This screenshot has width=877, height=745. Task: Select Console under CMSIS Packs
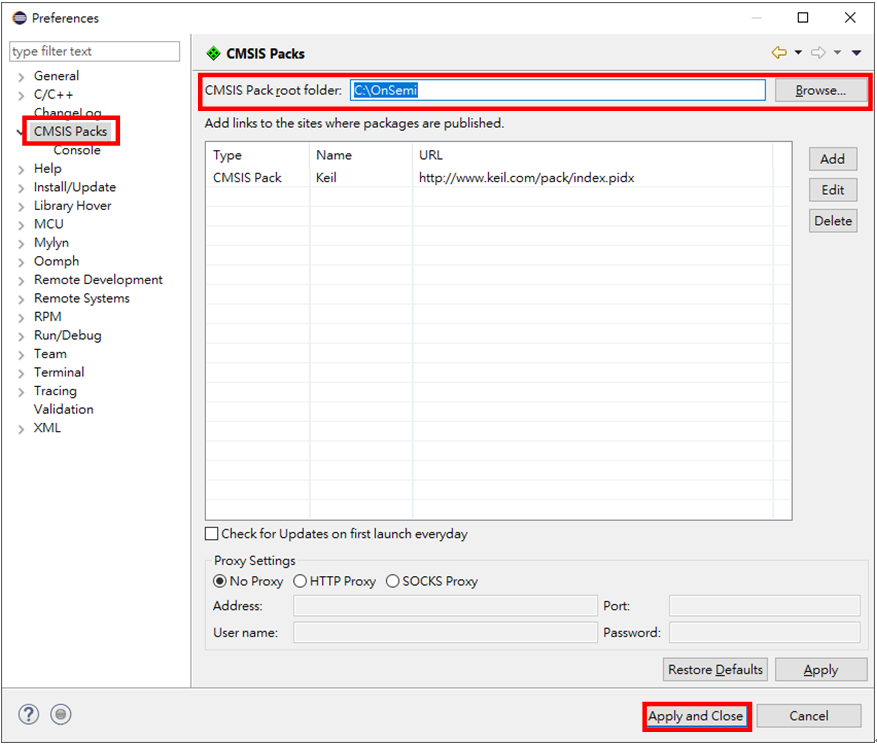77,150
